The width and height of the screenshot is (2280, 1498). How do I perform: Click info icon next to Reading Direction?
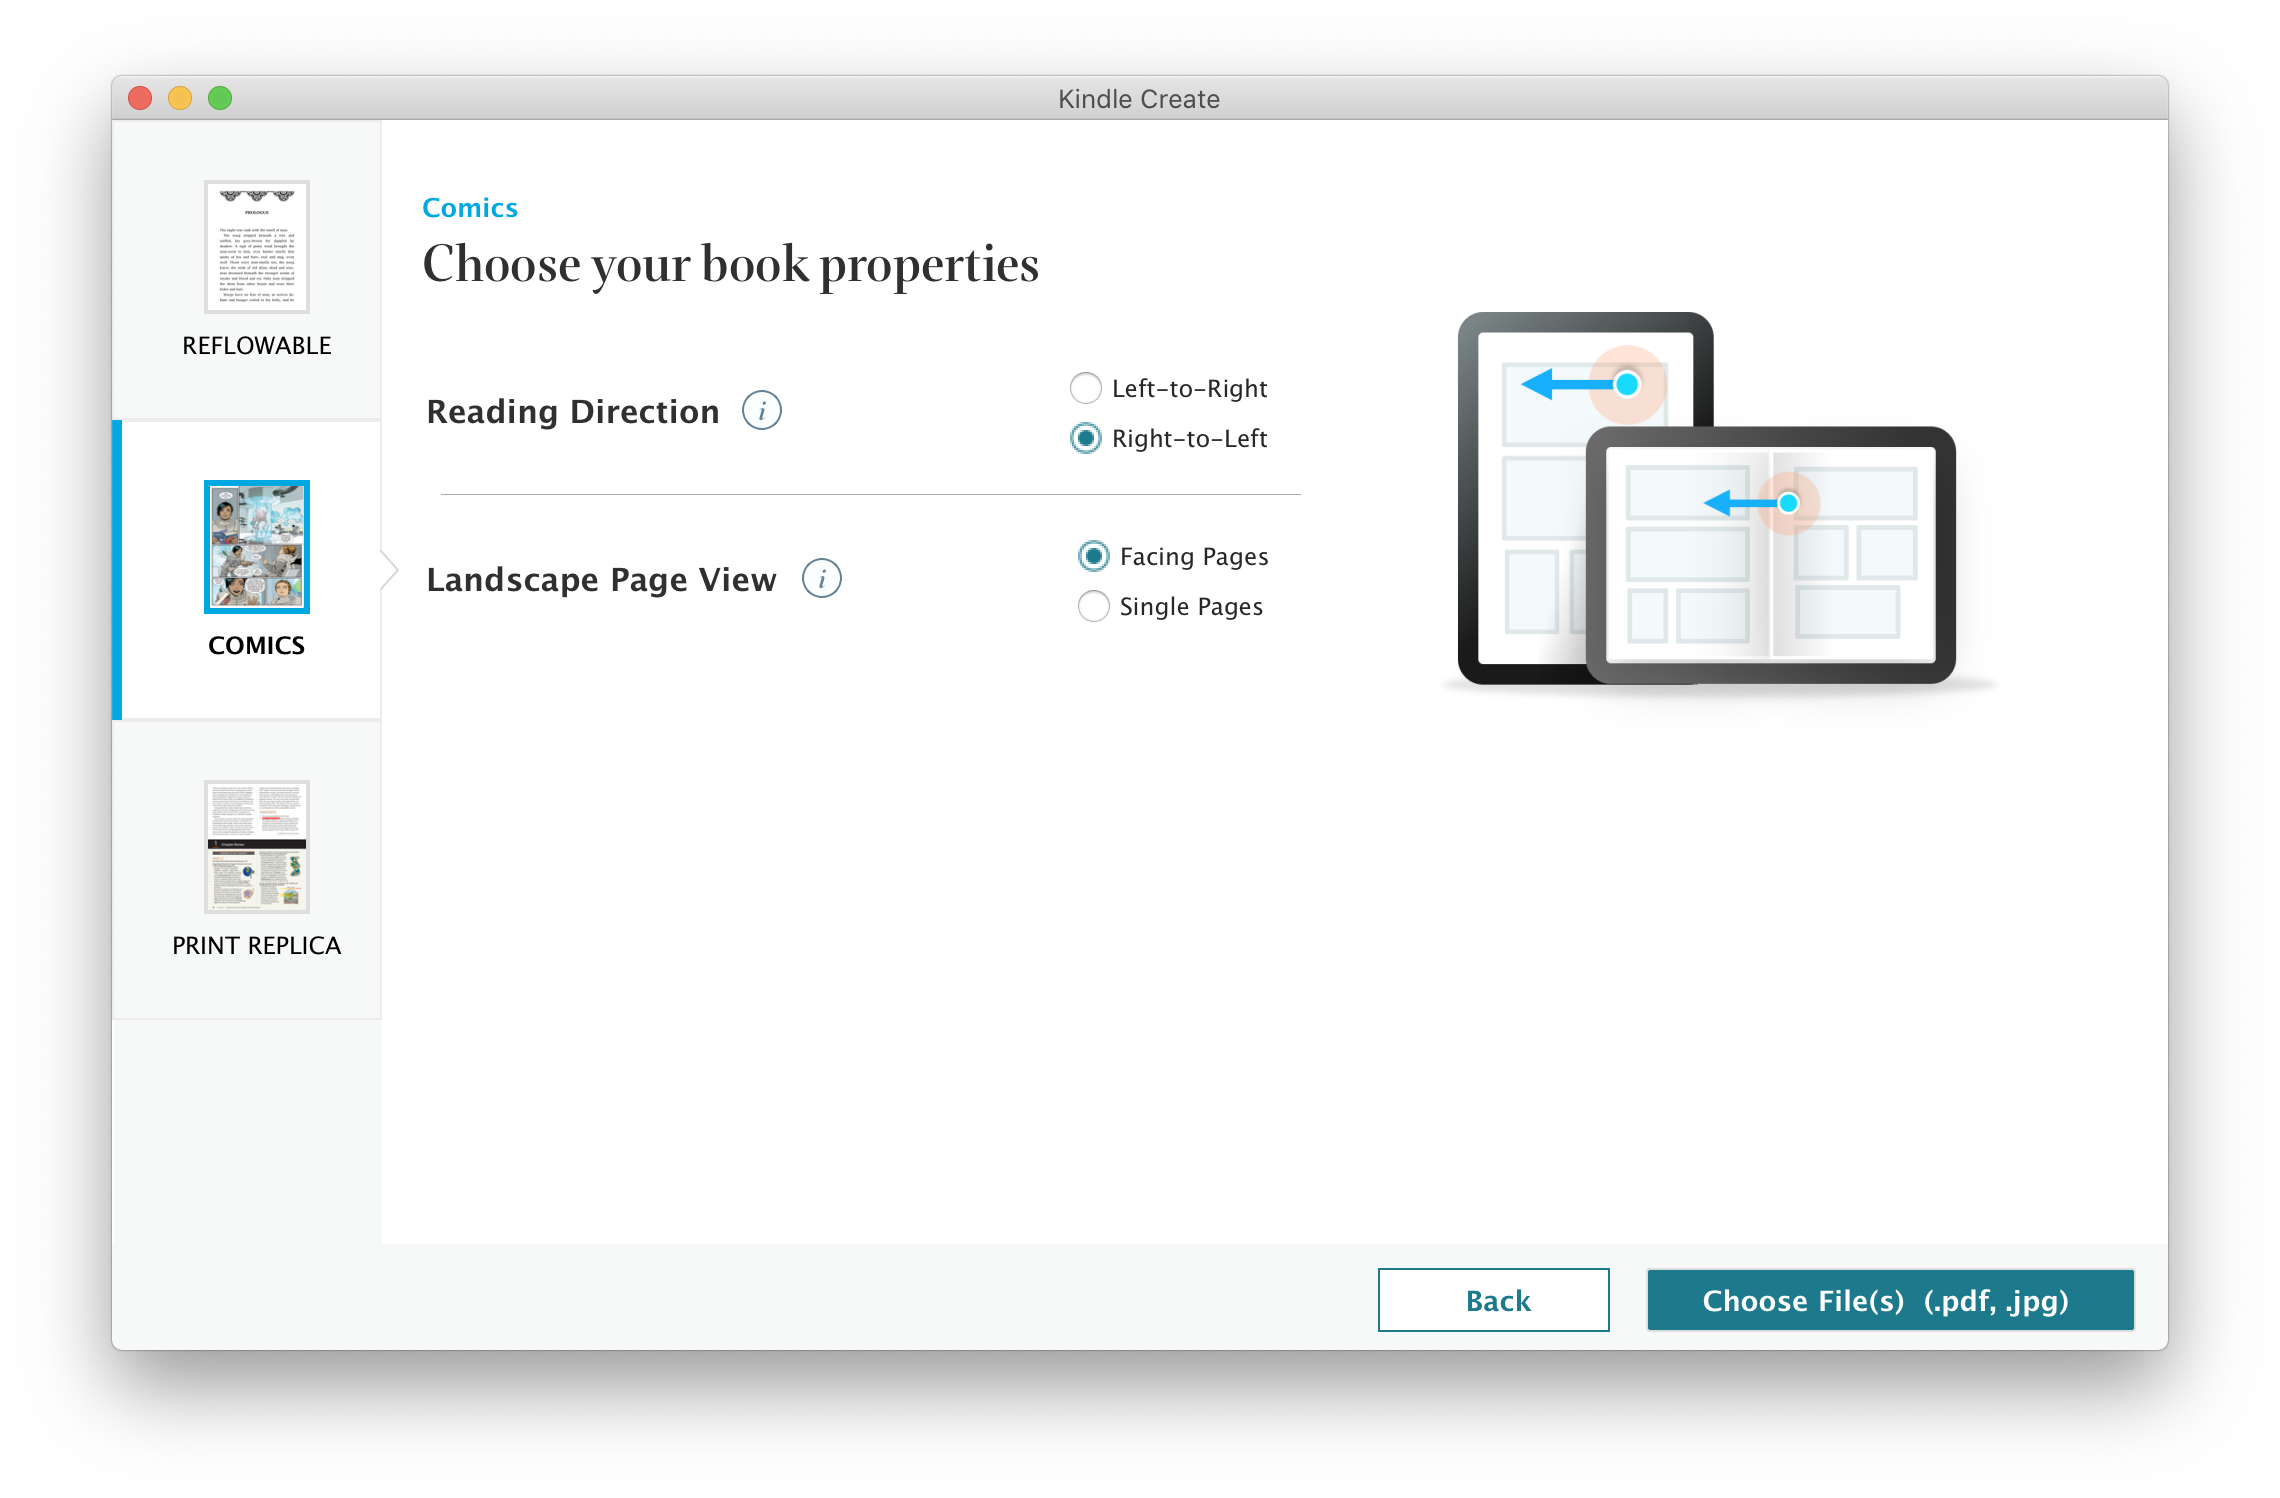[x=764, y=413]
